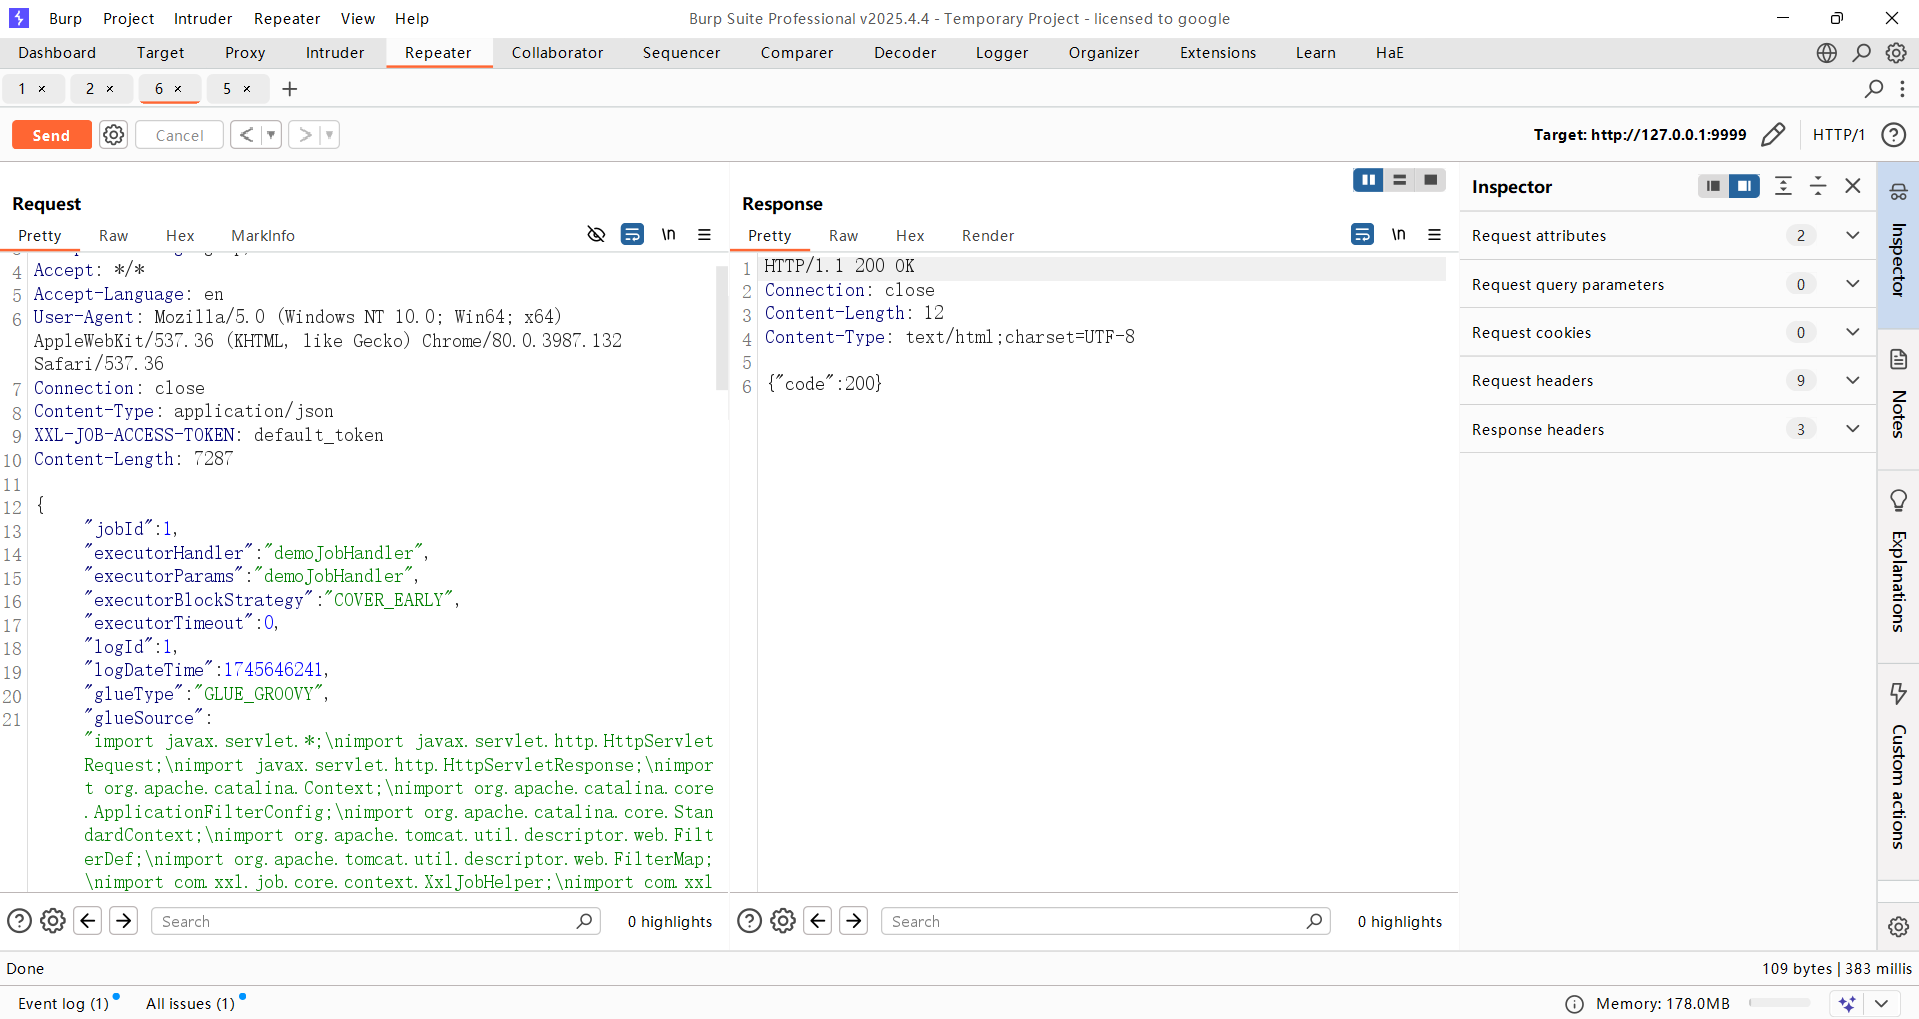Open next history dropdown arrow
Viewport: 1919px width, 1019px height.
(x=329, y=135)
